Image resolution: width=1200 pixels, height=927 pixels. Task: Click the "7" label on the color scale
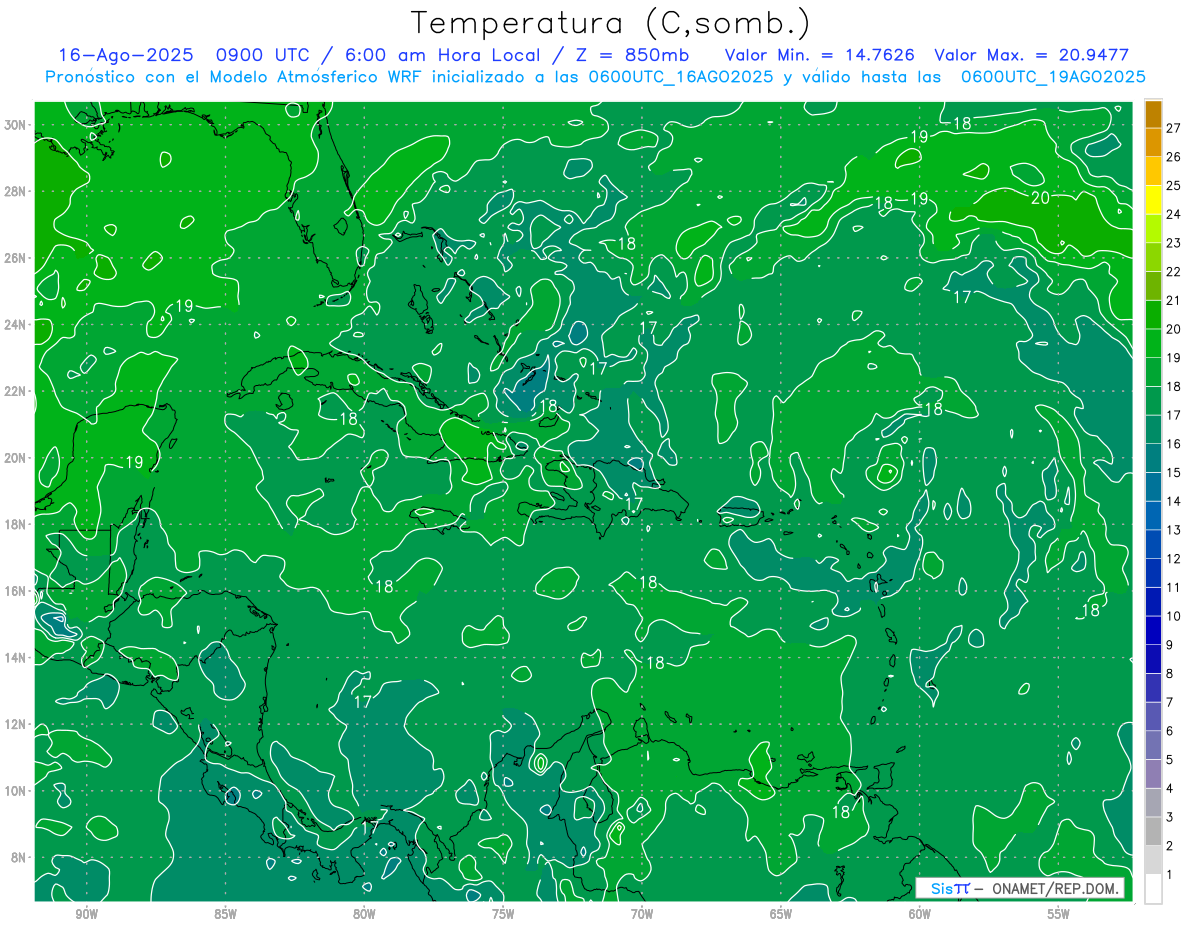pos(1170,702)
